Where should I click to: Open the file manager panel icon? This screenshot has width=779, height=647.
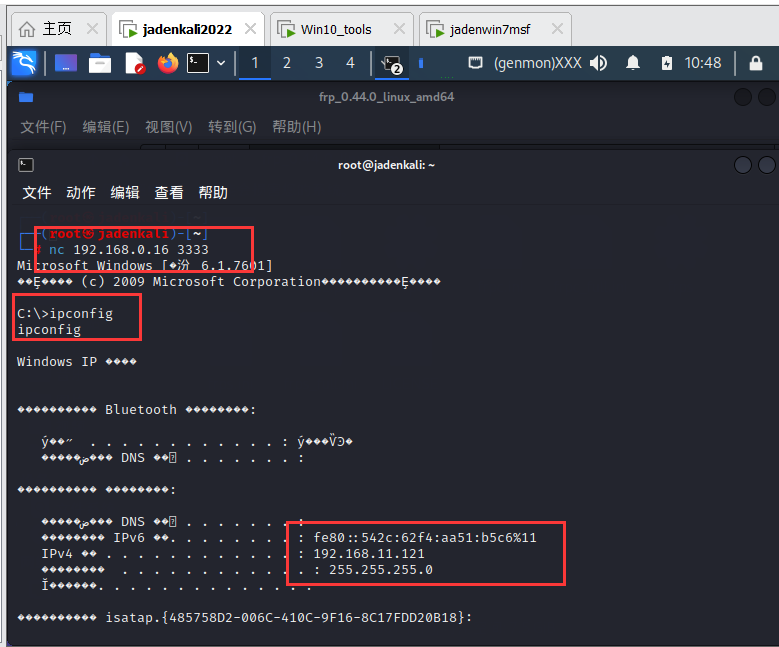[x=100, y=63]
